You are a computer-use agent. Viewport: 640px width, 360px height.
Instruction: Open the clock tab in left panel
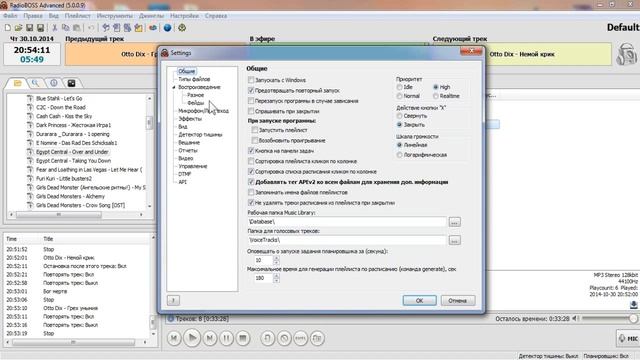point(53,83)
